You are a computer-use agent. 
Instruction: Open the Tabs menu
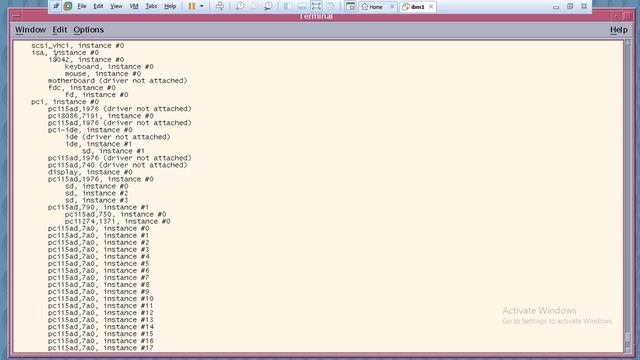151,6
